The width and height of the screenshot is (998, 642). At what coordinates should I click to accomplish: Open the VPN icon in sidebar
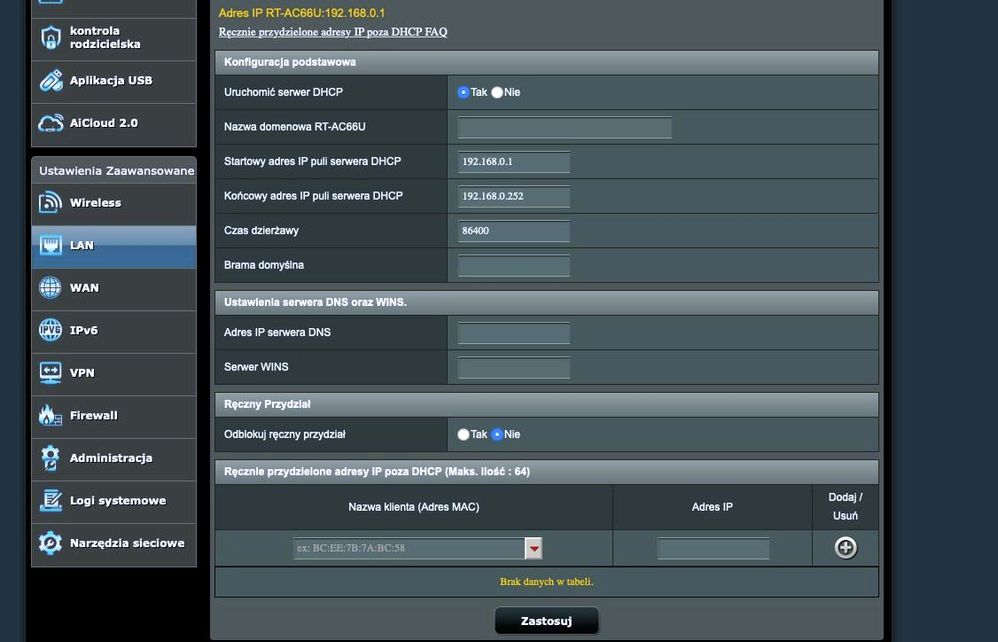pos(51,373)
